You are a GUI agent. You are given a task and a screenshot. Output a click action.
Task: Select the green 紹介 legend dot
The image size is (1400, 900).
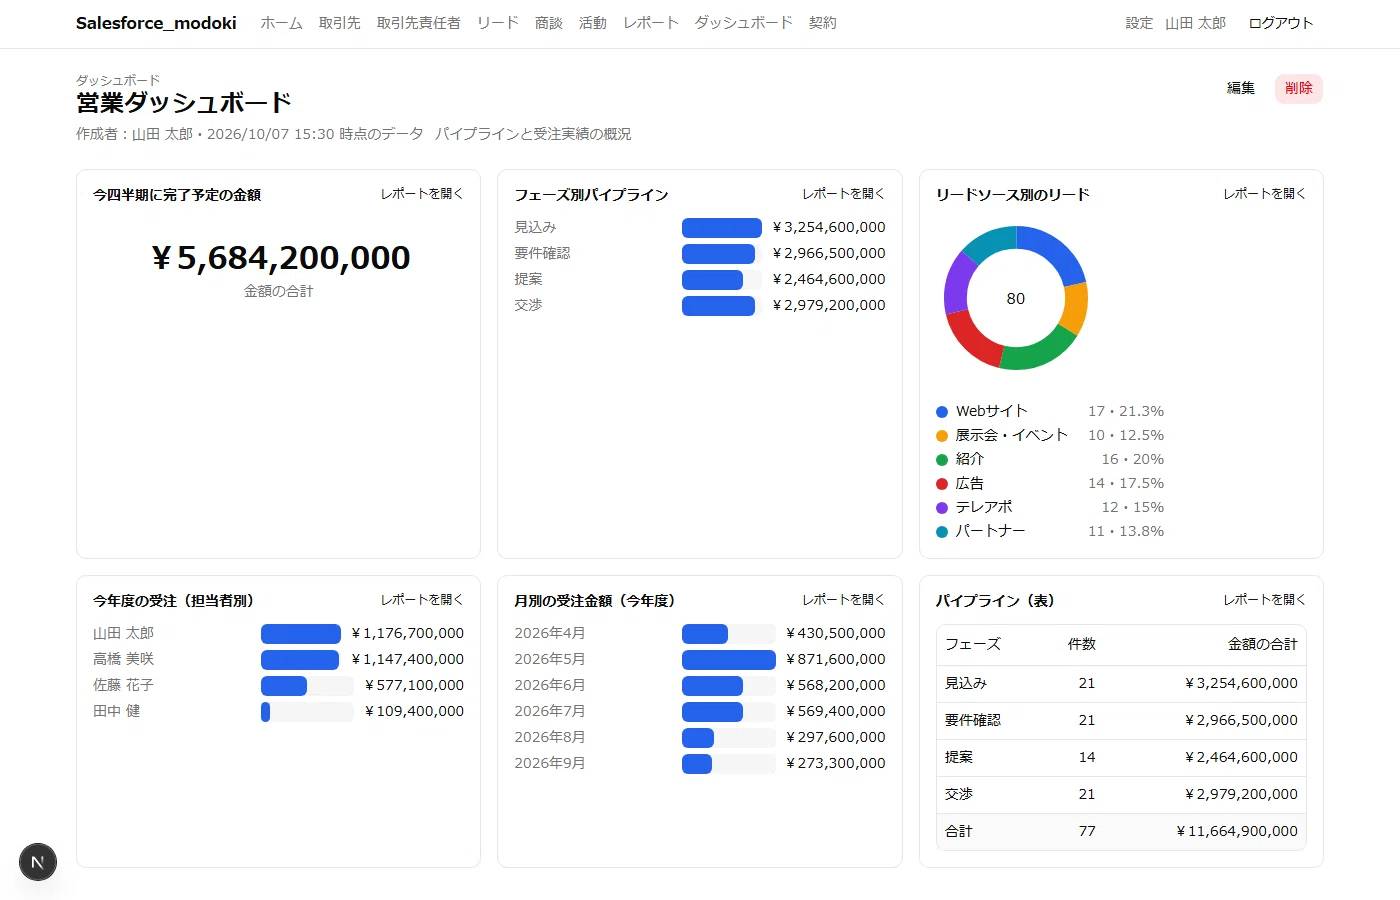point(942,460)
